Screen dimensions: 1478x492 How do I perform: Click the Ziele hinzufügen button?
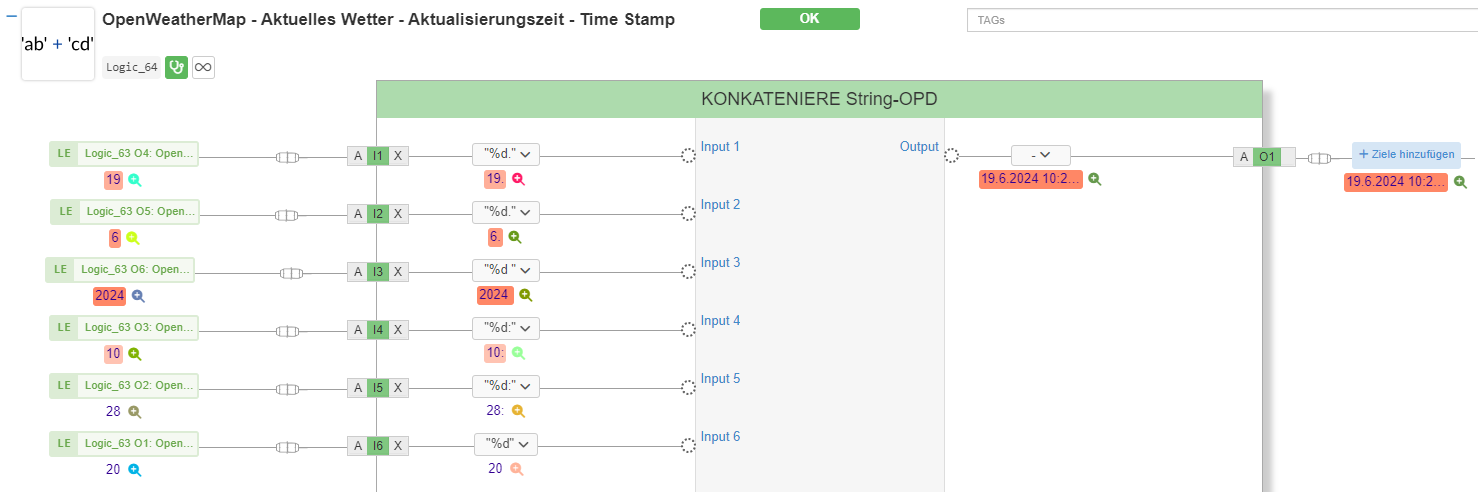(x=1406, y=154)
